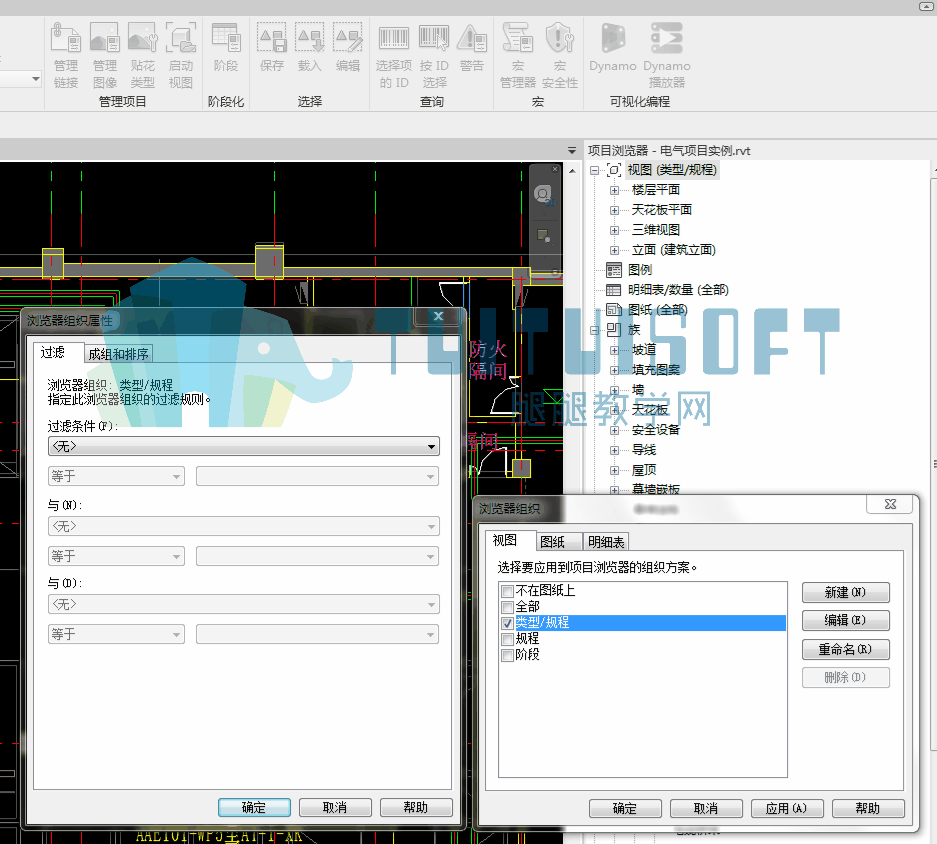Cancel the 浏览器组织 dialog
937x844 pixels.
(706, 809)
